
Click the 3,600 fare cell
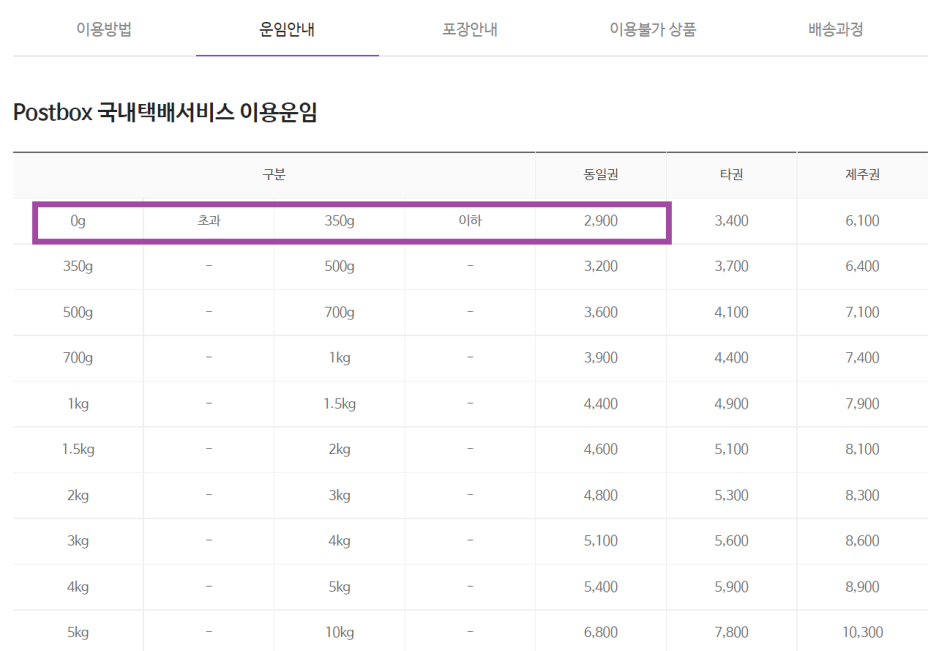point(601,312)
